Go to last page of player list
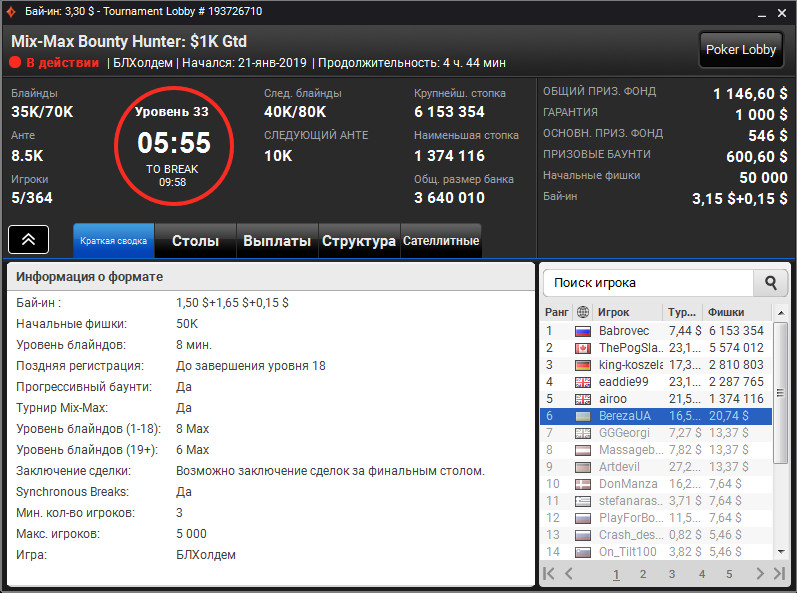This screenshot has width=797, height=593. tap(780, 574)
